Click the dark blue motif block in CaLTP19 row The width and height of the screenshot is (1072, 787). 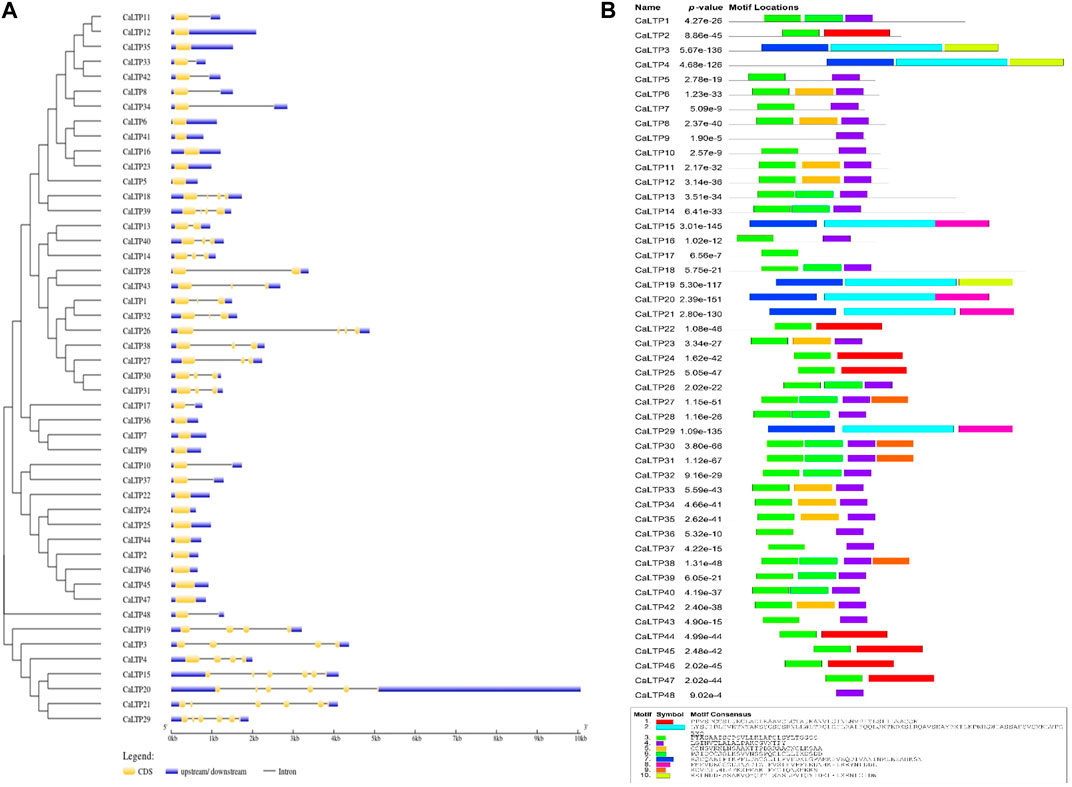pos(809,282)
